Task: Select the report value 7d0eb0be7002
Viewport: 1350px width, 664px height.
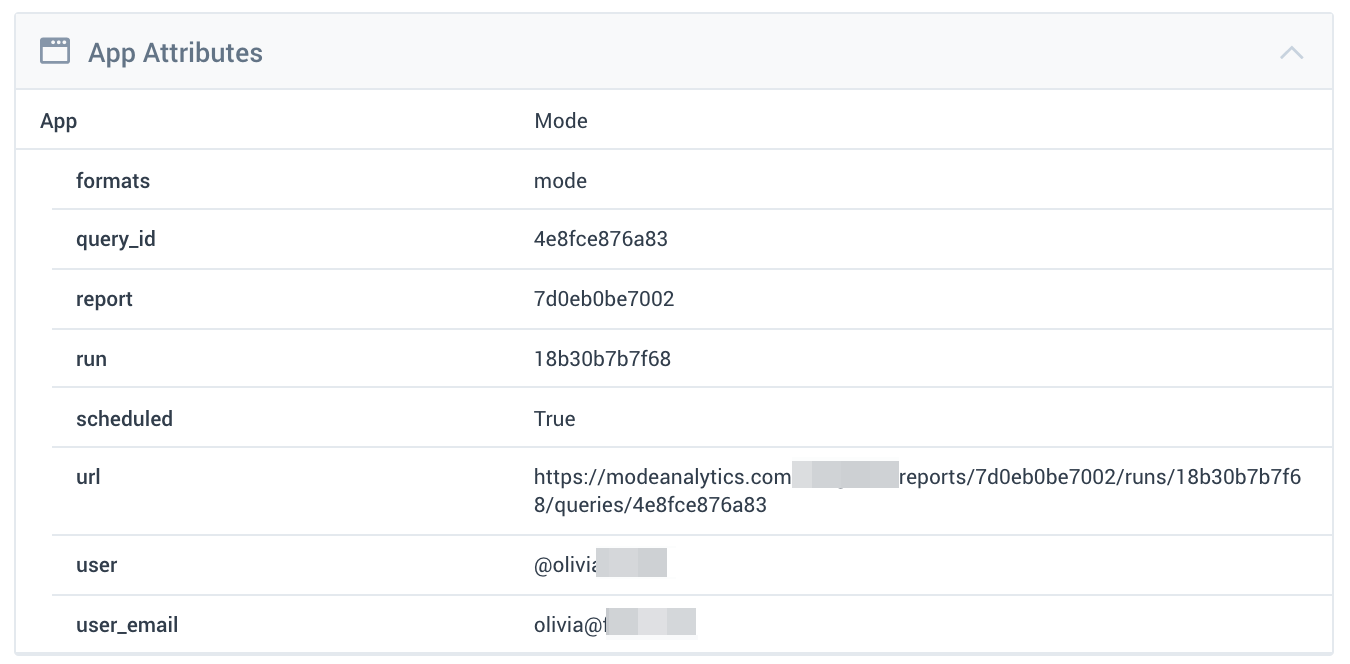Action: pyautogui.click(x=604, y=299)
